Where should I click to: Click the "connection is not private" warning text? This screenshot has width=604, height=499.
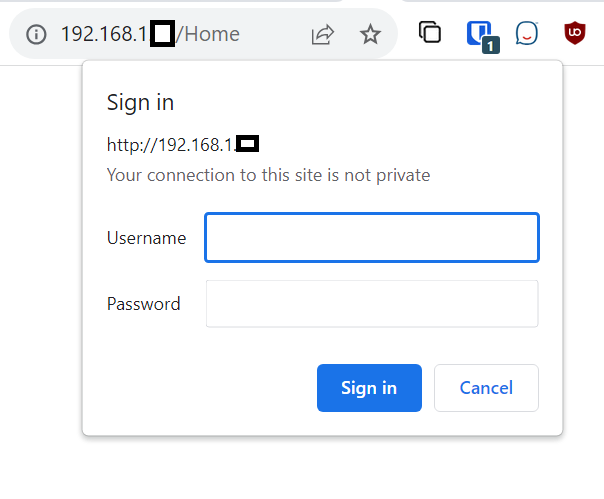point(268,176)
